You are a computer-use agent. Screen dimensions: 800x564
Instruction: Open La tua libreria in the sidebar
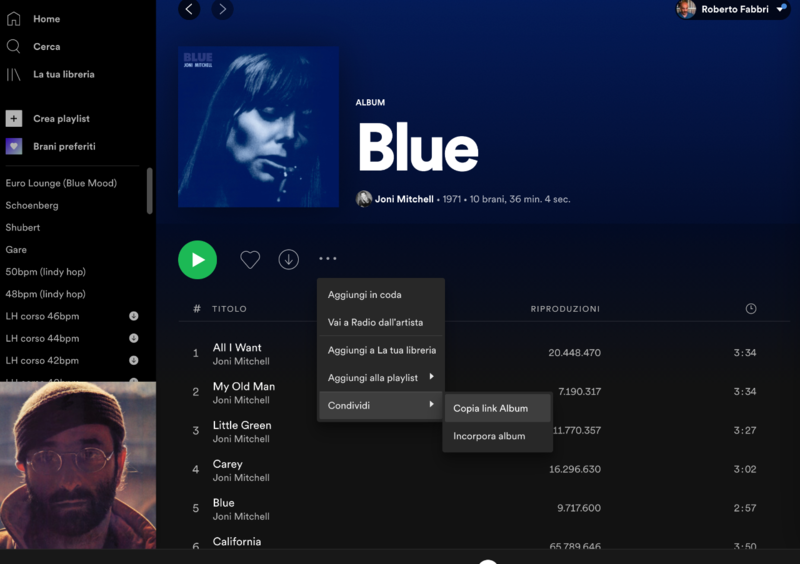tap(63, 75)
